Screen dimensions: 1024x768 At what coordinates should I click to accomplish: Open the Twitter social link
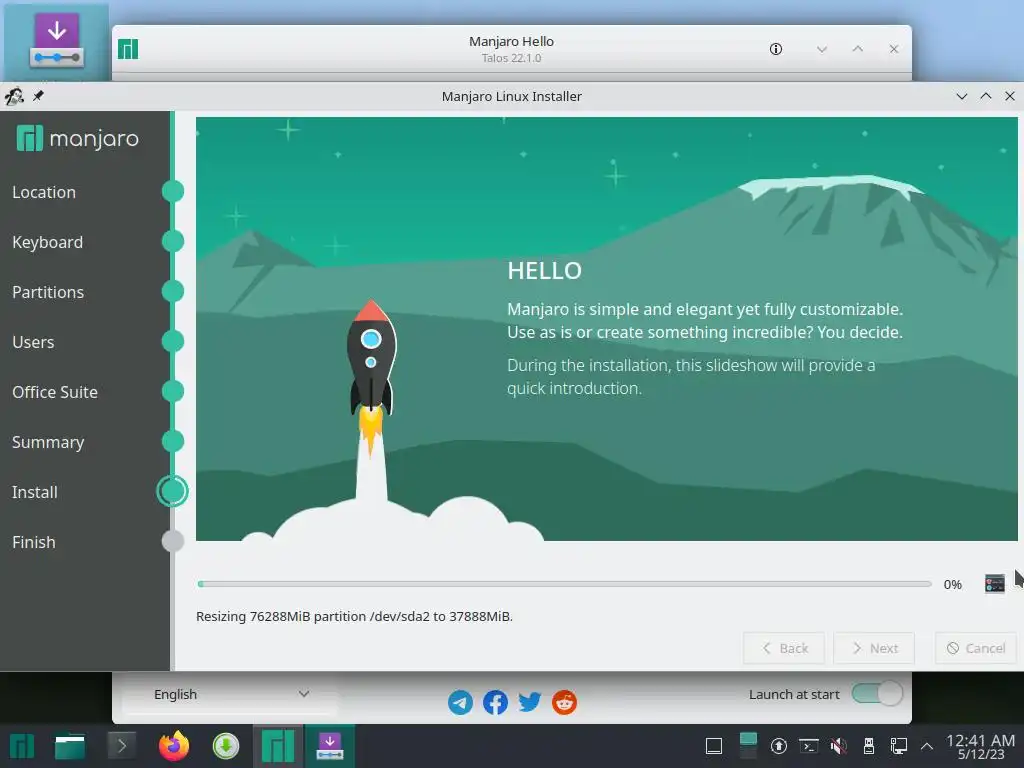pyautogui.click(x=530, y=702)
